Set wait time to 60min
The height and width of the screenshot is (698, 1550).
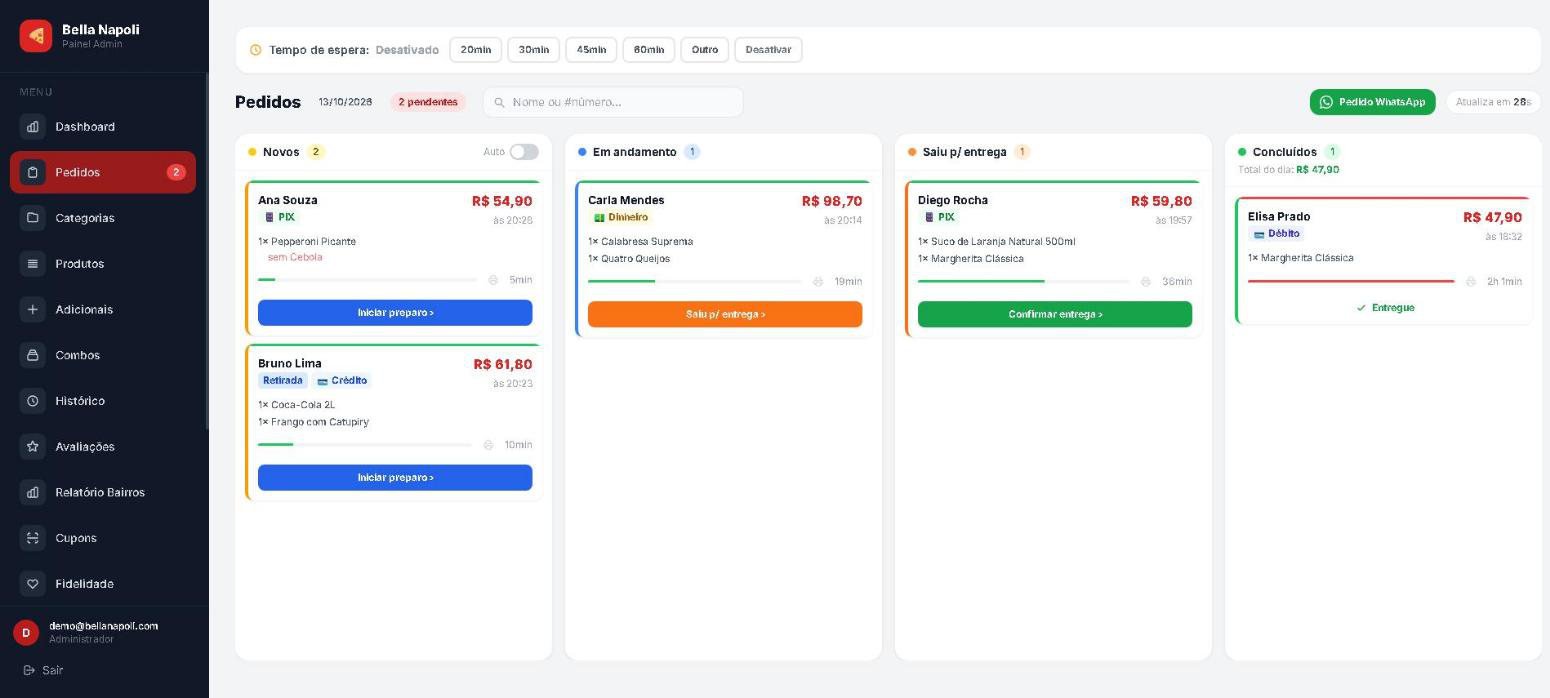coord(649,50)
